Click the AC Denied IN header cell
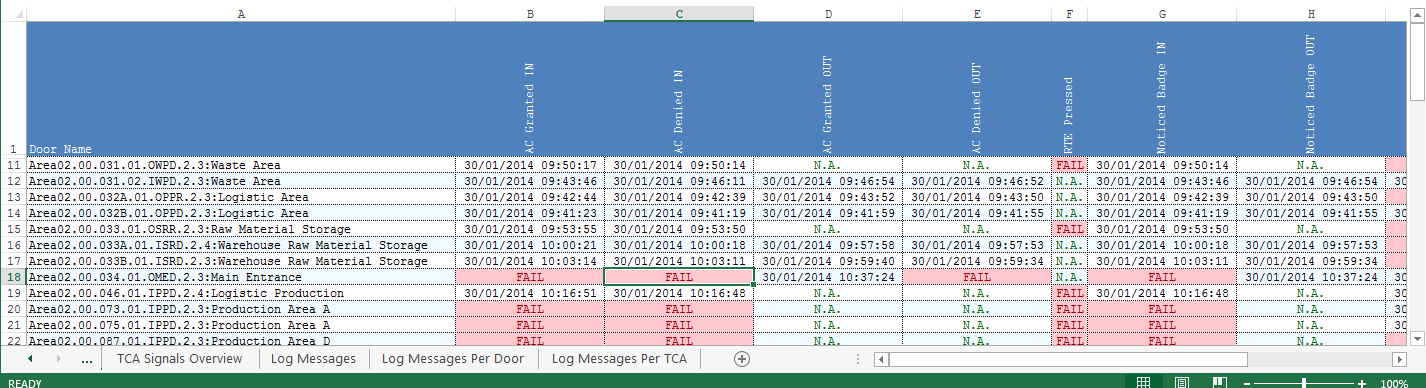Image resolution: width=1426 pixels, height=388 pixels. click(x=679, y=89)
